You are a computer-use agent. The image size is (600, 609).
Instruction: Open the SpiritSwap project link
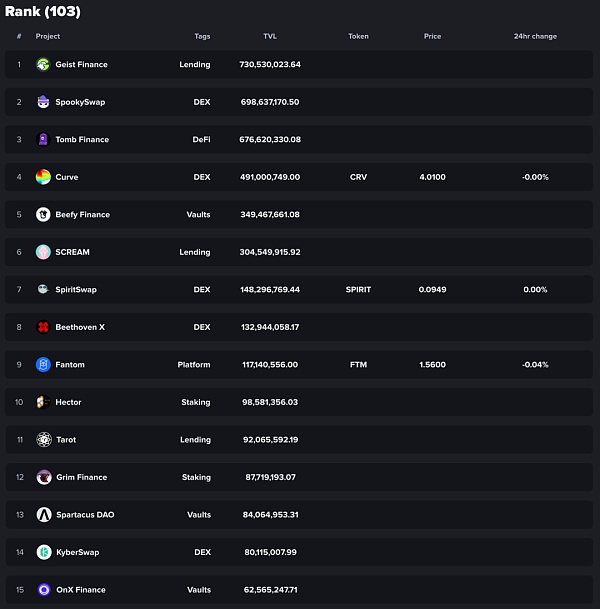tap(76, 290)
